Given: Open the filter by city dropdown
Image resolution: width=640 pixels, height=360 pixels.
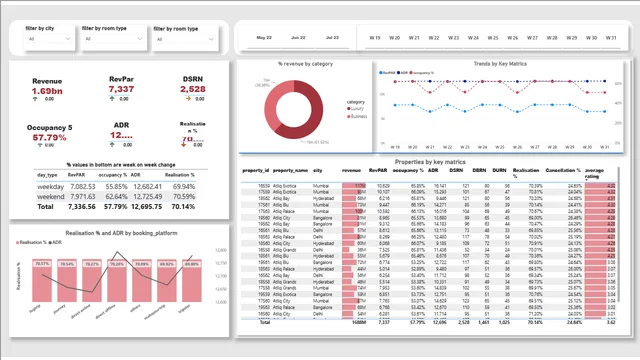Looking at the screenshot, I should click(x=49, y=39).
